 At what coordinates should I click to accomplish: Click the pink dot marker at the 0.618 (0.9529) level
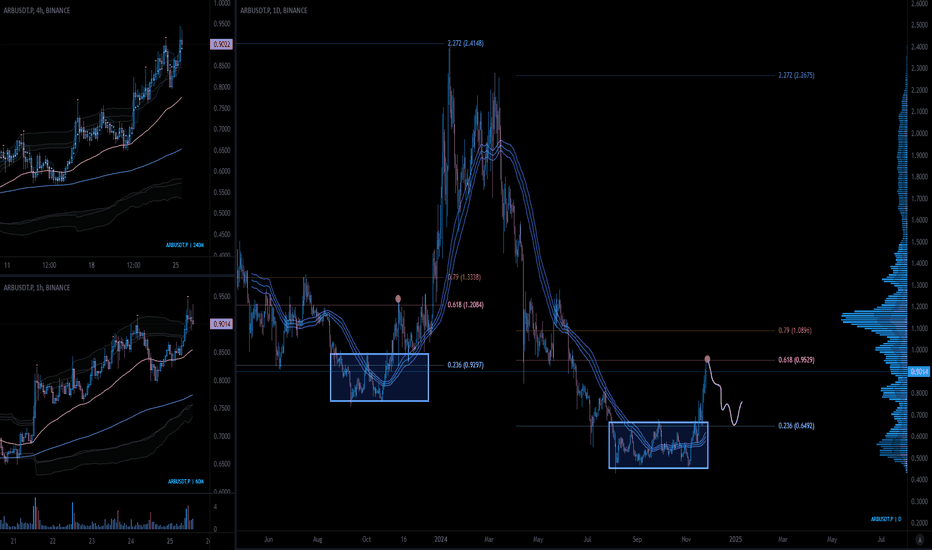tap(707, 359)
